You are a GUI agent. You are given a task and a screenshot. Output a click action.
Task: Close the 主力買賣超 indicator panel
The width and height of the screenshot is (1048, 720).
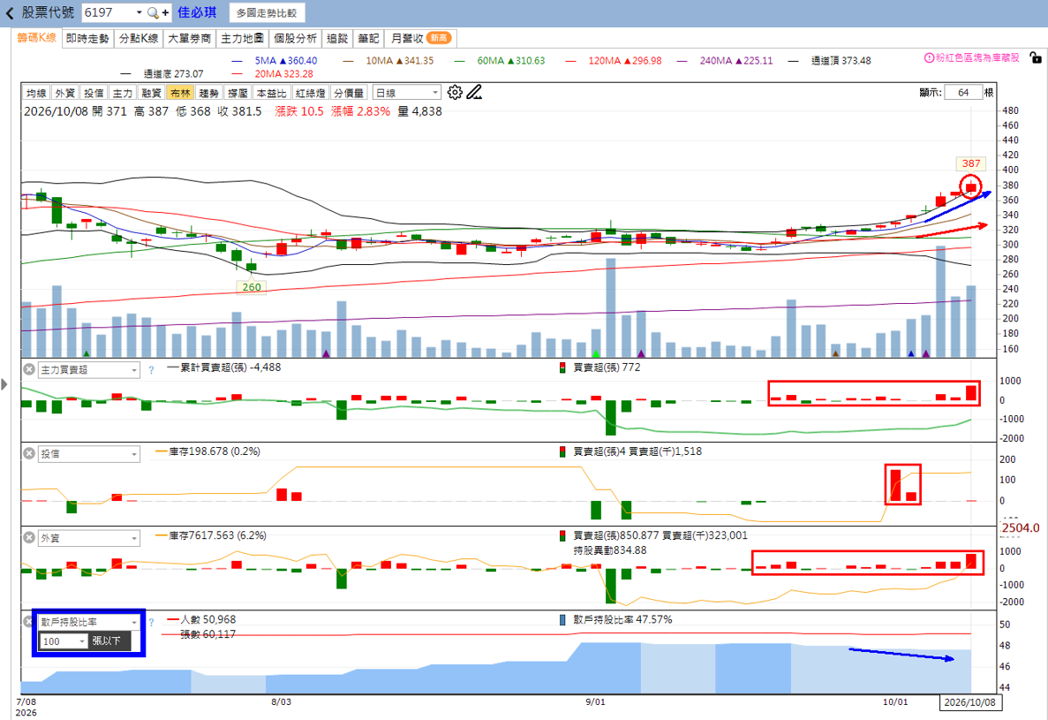(29, 369)
